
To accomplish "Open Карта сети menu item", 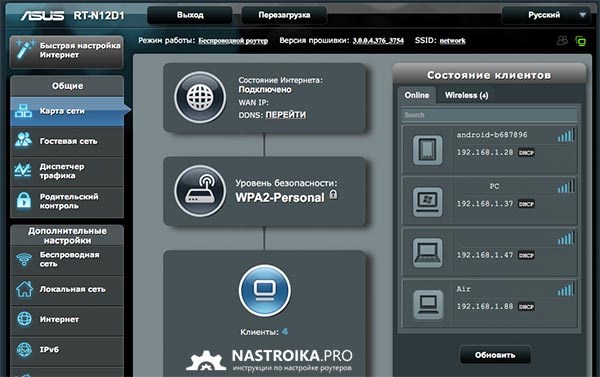I will pyautogui.click(x=67, y=111).
